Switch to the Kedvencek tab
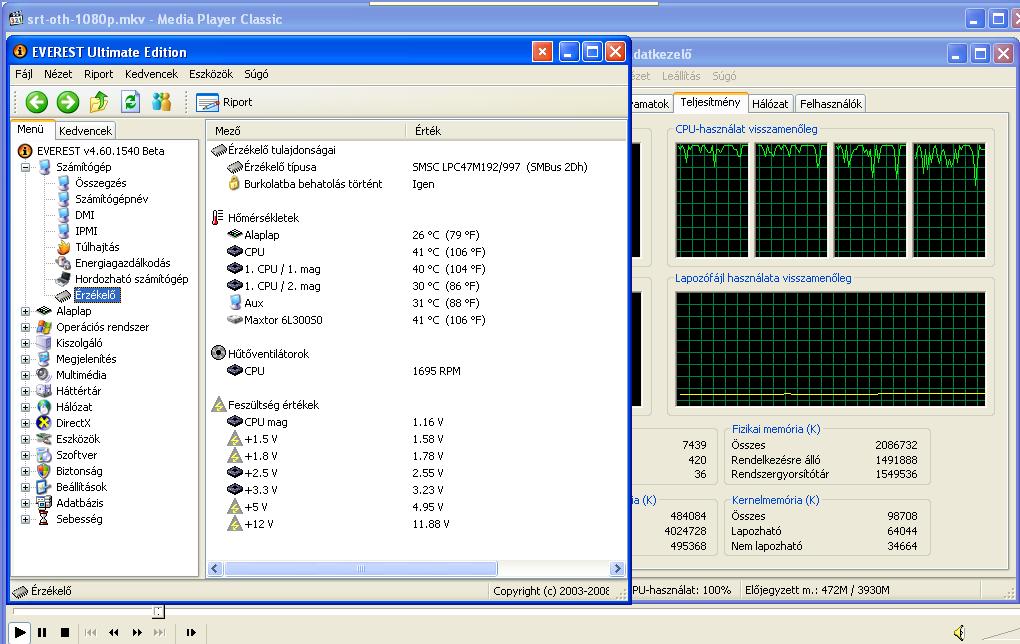 [x=85, y=131]
